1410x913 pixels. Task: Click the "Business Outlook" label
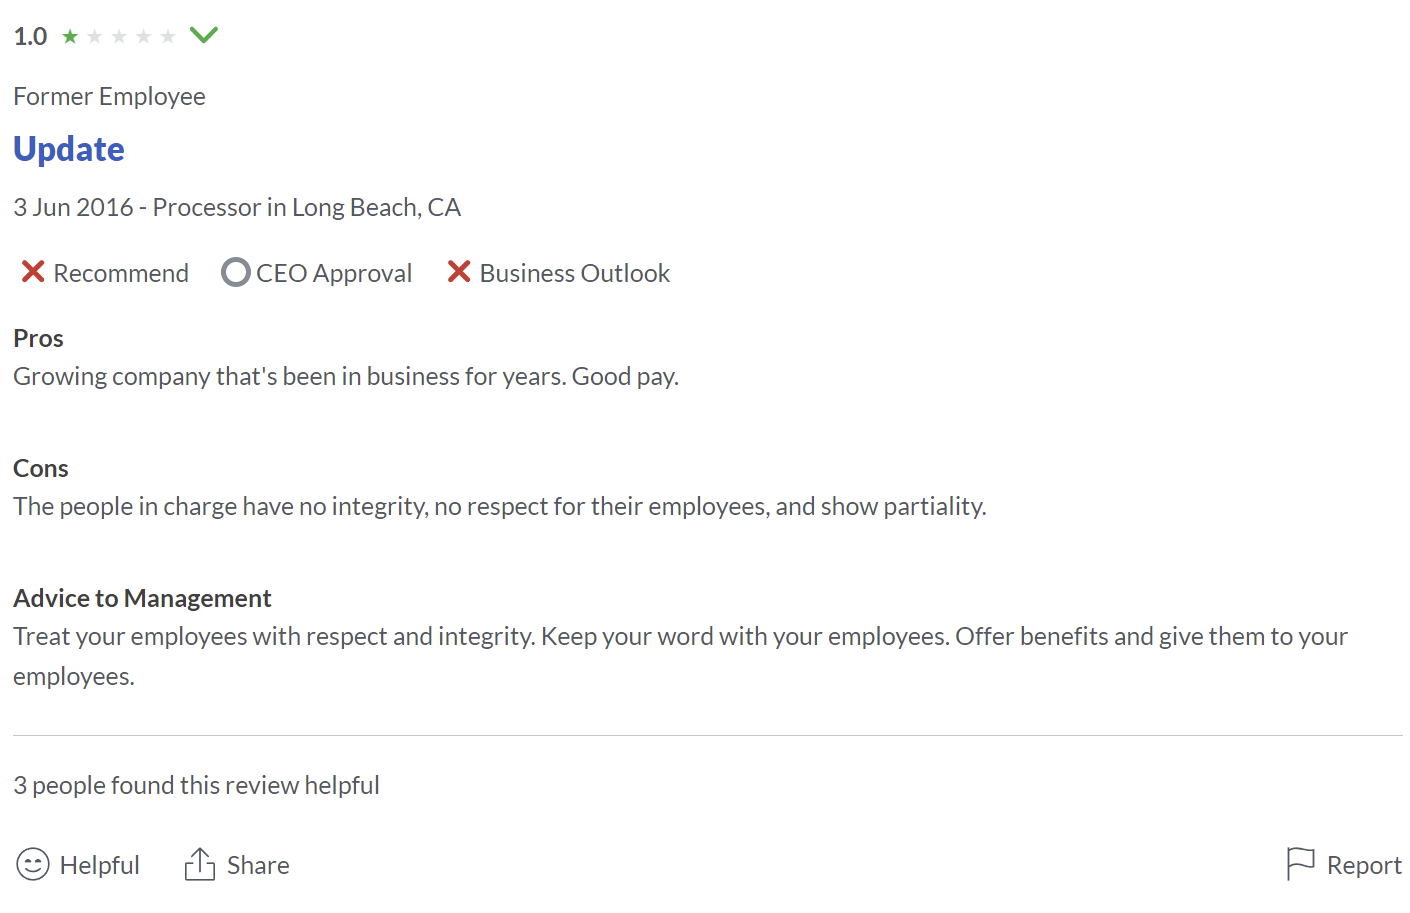575,273
